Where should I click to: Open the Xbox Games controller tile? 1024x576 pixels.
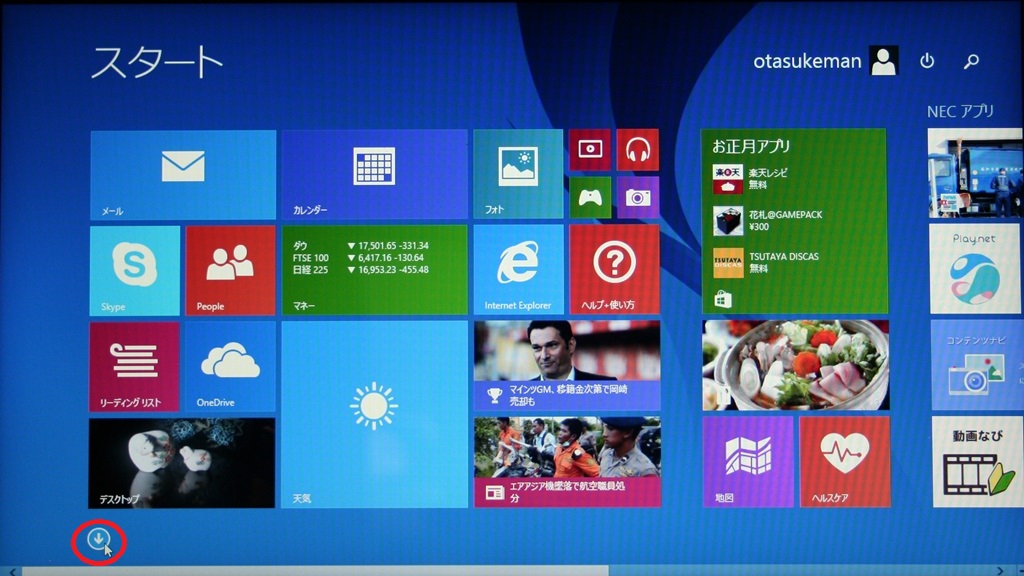pos(590,197)
